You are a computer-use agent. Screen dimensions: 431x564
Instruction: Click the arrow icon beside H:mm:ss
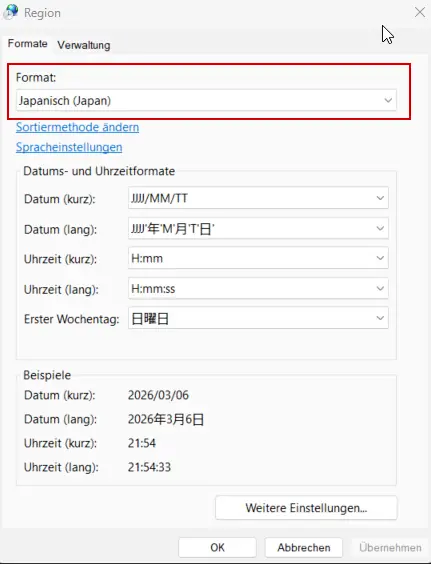(380, 288)
